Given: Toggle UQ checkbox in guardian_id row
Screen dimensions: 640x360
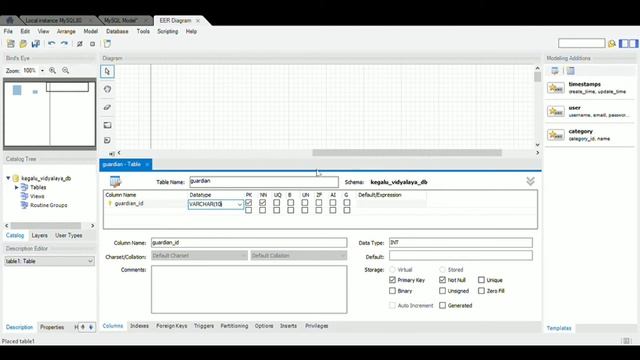Looking at the screenshot, I should pyautogui.click(x=277, y=203).
